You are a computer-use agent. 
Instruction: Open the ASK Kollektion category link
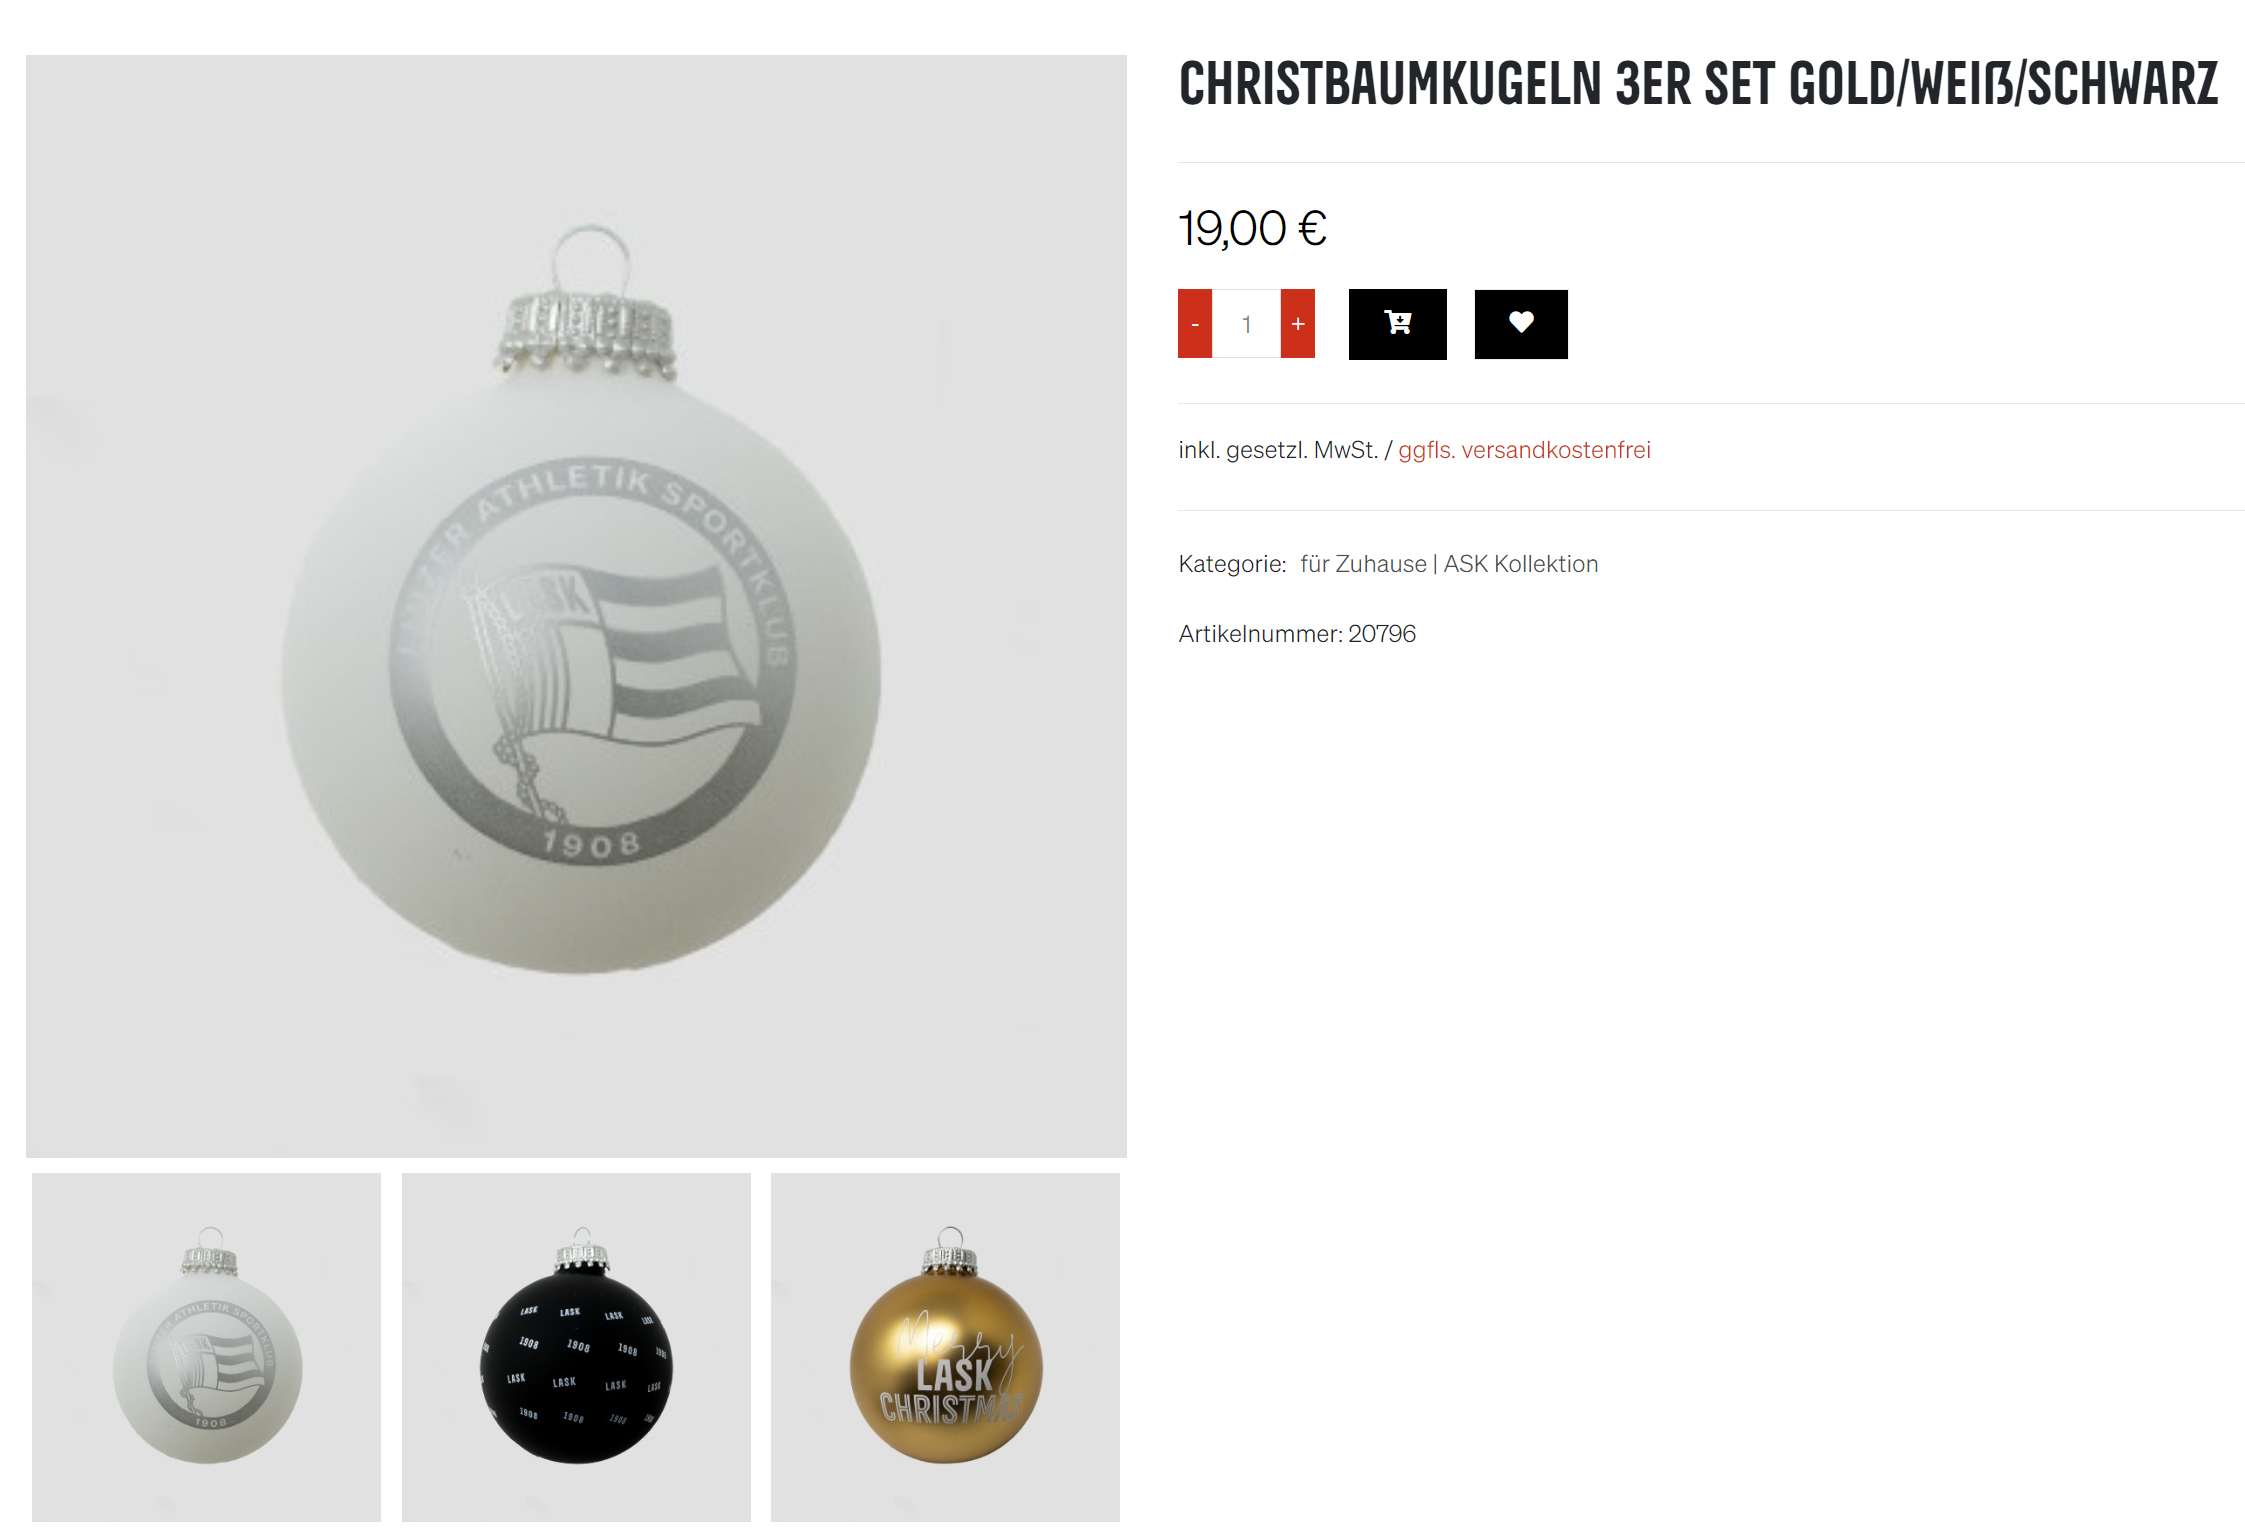click(1521, 564)
